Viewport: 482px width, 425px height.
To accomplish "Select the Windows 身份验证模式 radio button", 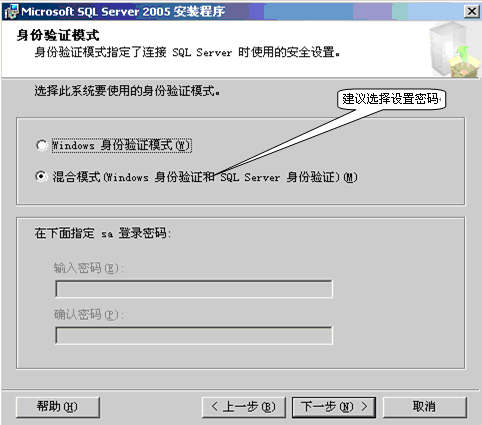I will 42,145.
